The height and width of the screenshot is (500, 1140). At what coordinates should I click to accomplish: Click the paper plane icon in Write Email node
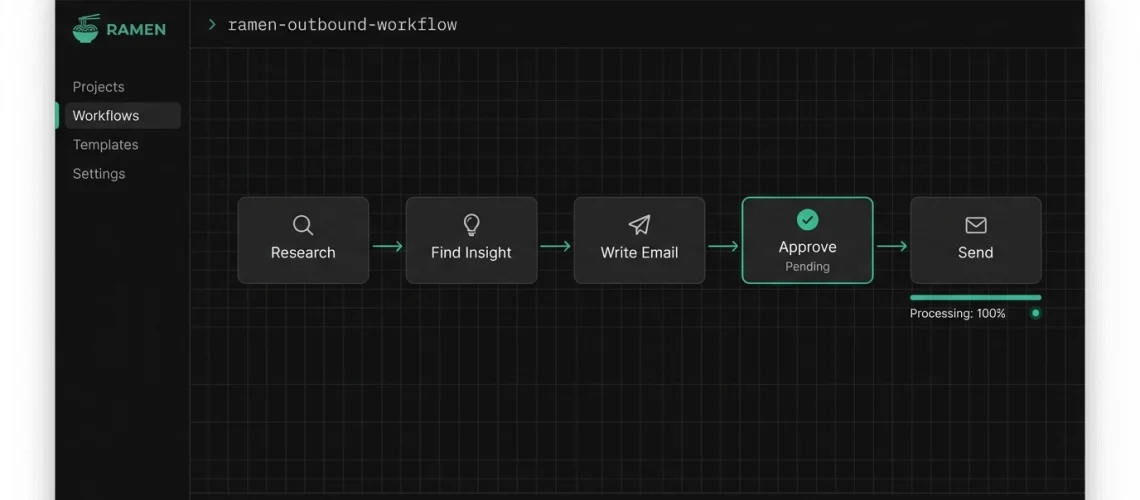click(639, 225)
